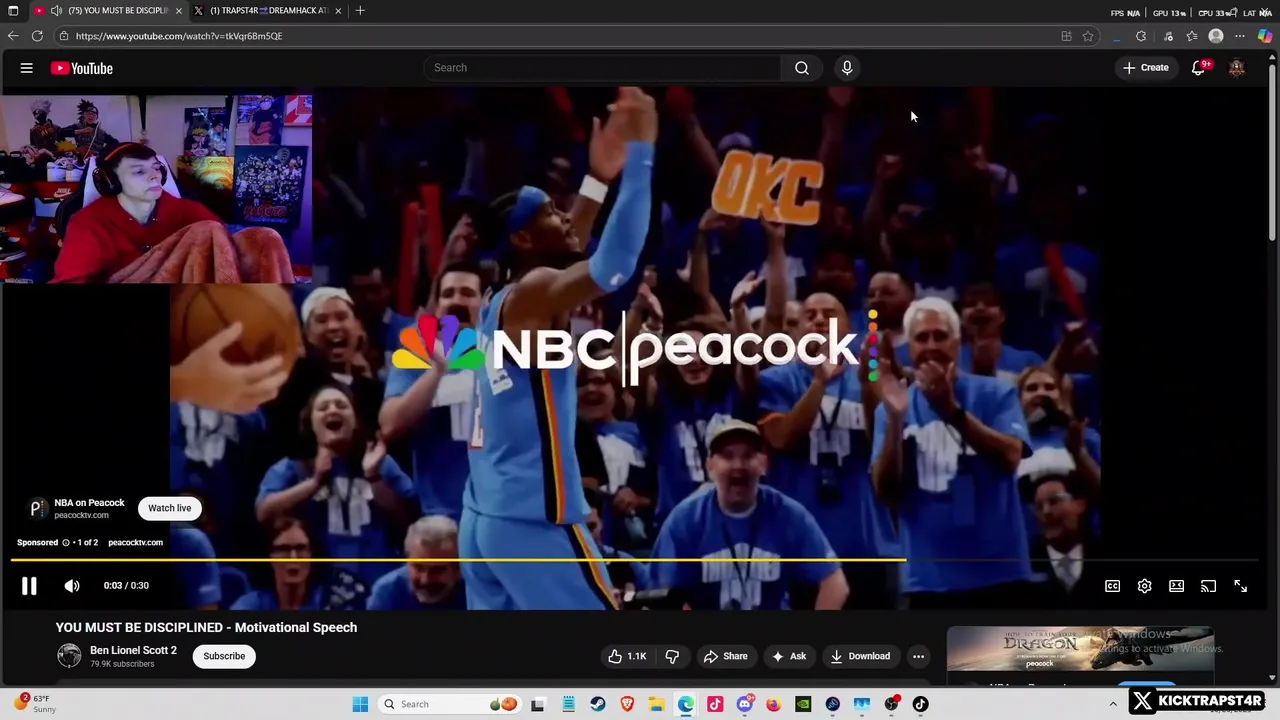The width and height of the screenshot is (1280, 720).
Task: Click the Watch live ad button
Action: (x=170, y=508)
